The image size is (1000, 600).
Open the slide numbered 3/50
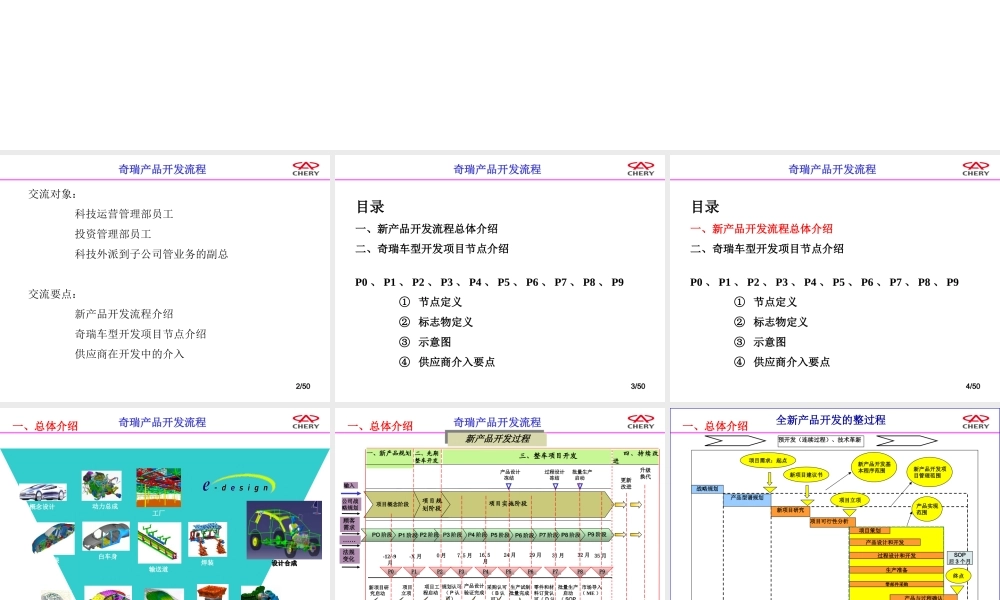(x=499, y=278)
